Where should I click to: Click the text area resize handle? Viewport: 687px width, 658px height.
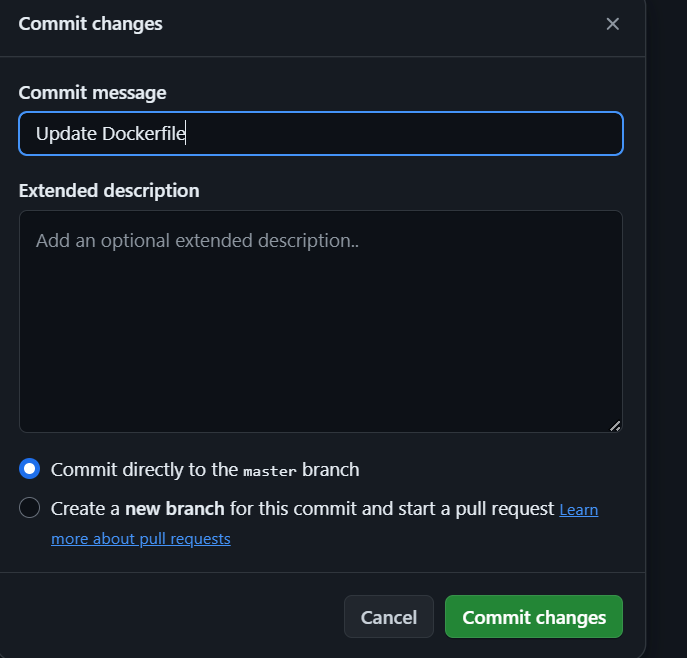click(614, 425)
